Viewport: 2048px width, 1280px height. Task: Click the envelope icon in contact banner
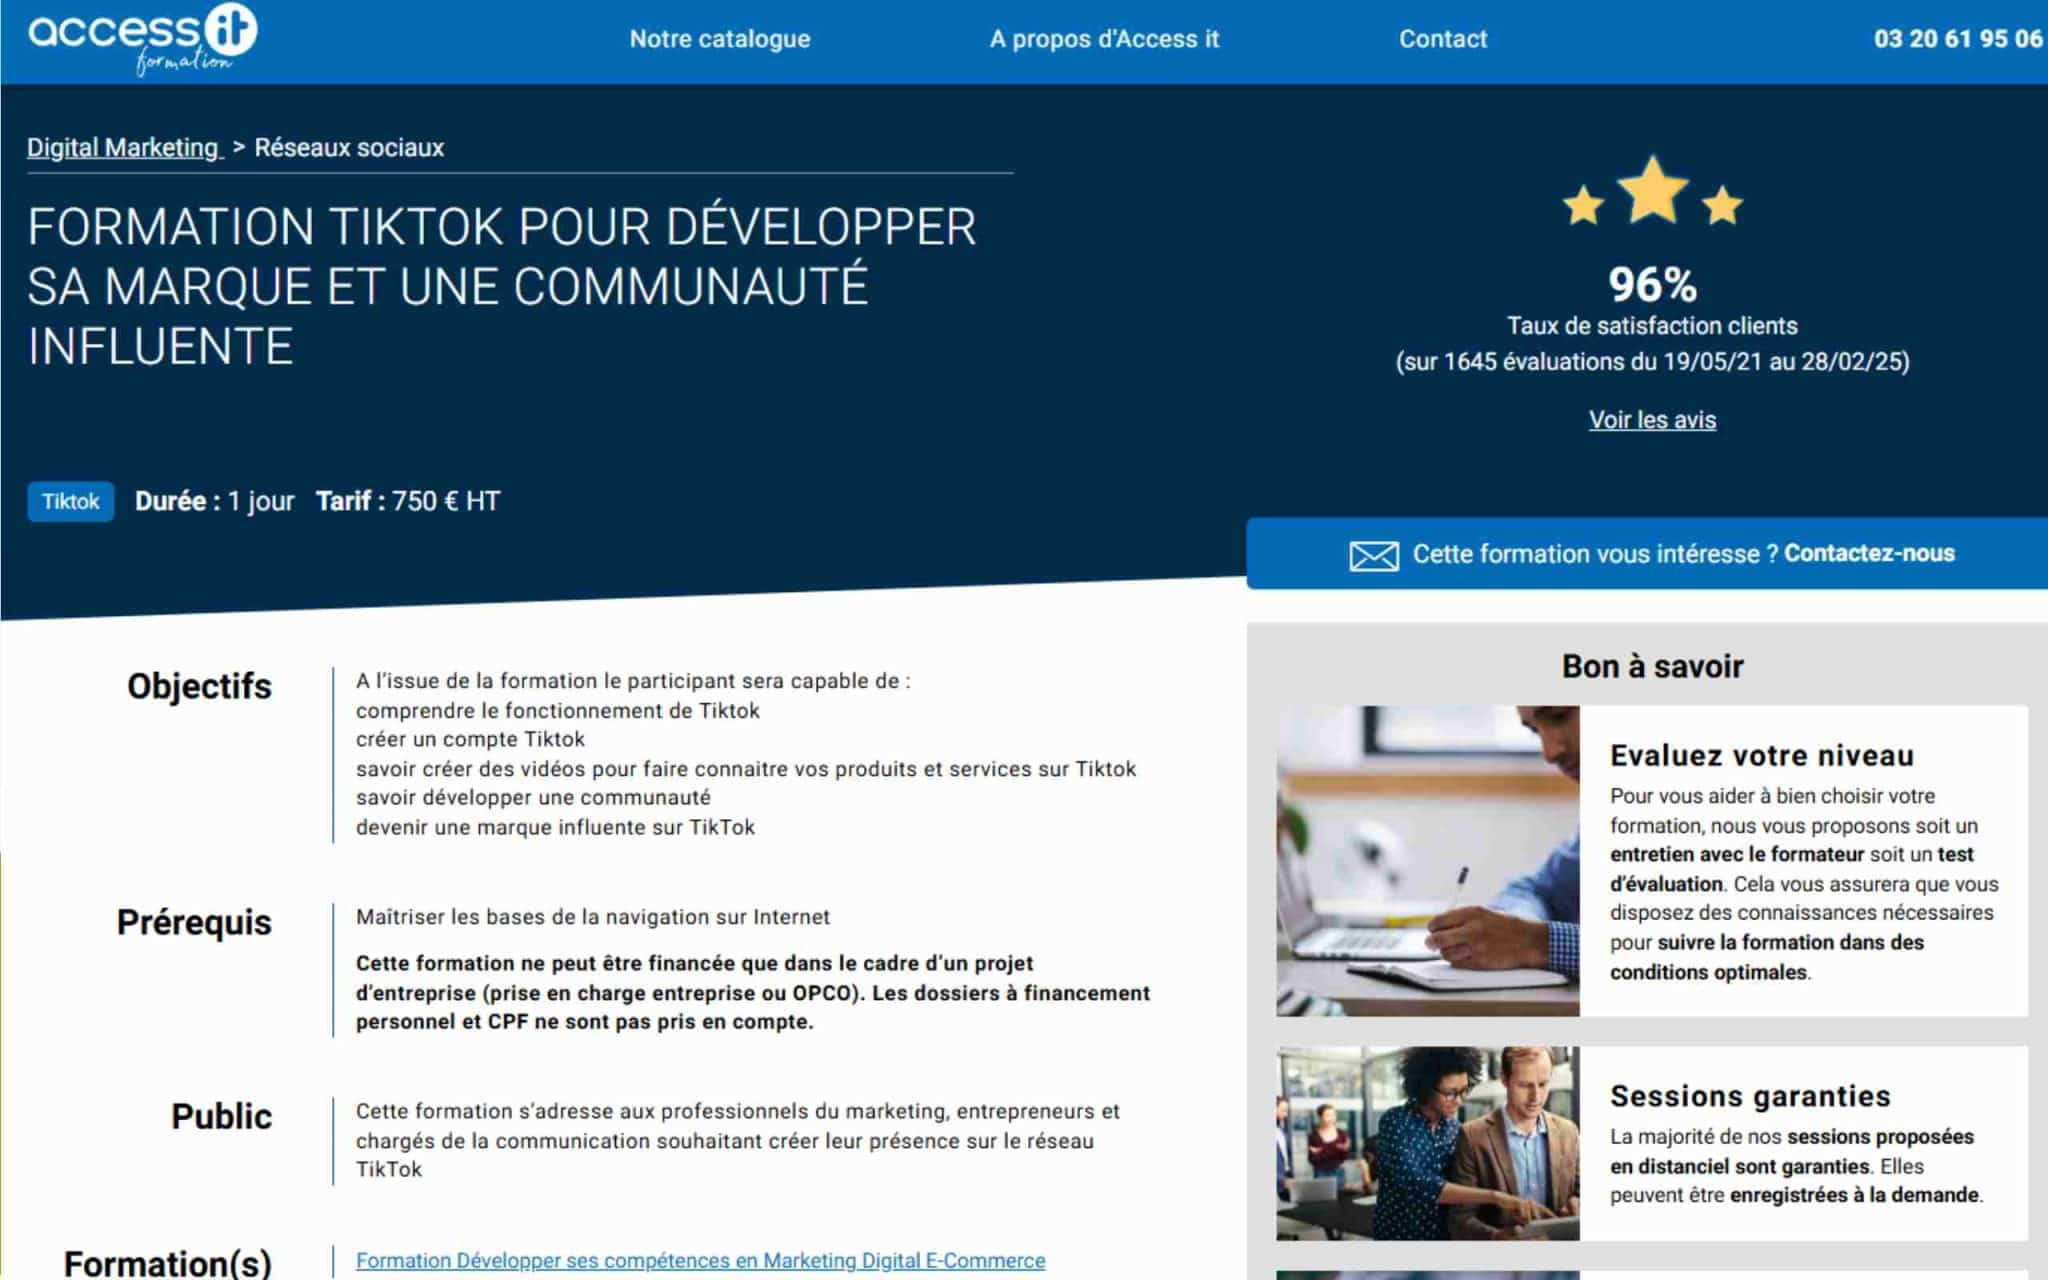[x=1374, y=555]
